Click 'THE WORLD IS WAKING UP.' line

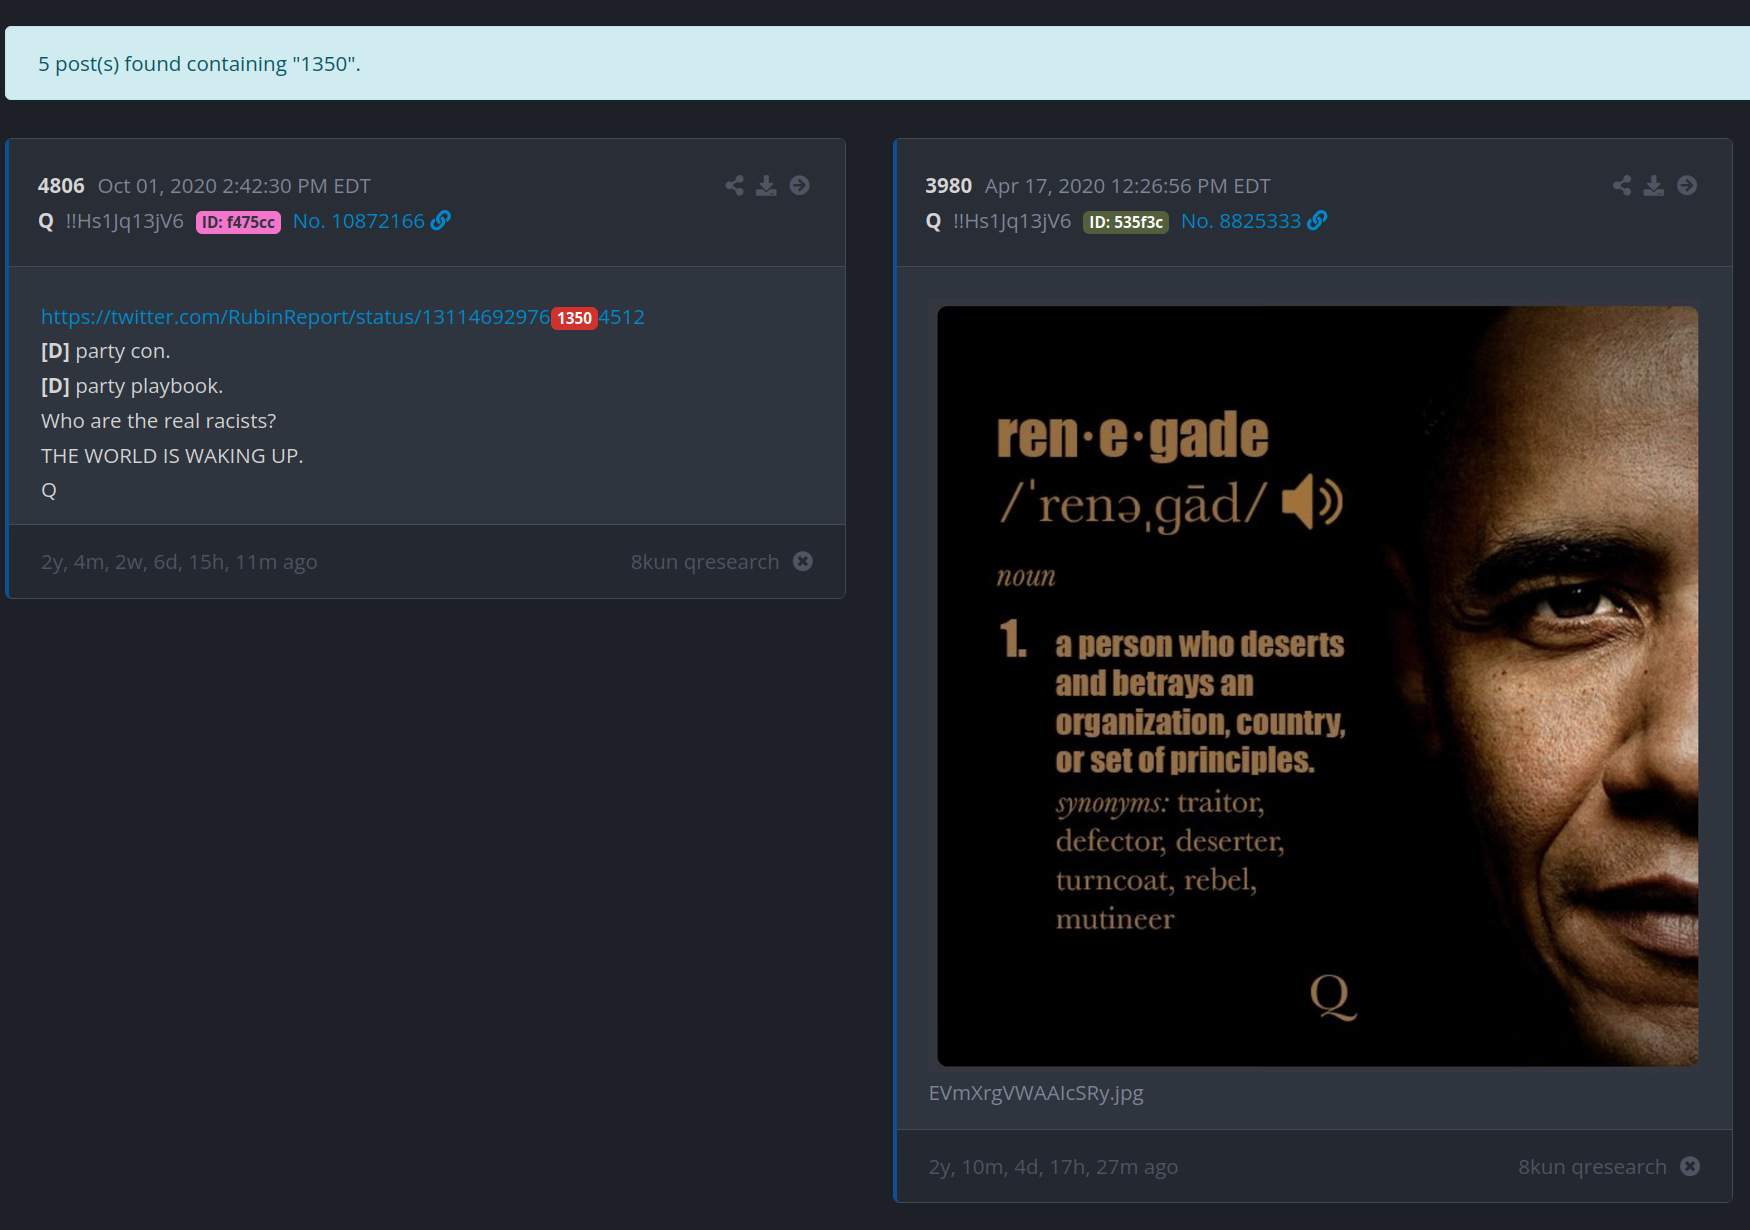172,456
